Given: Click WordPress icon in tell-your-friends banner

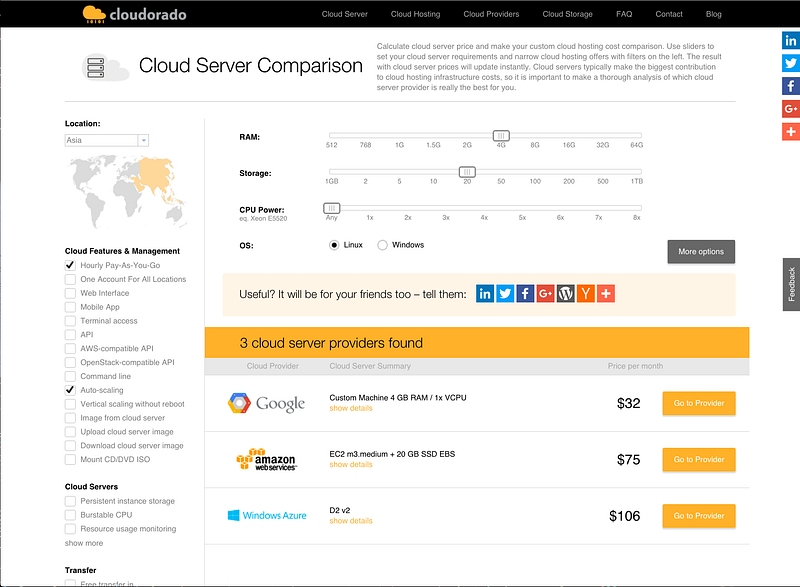Looking at the screenshot, I should [x=565, y=293].
